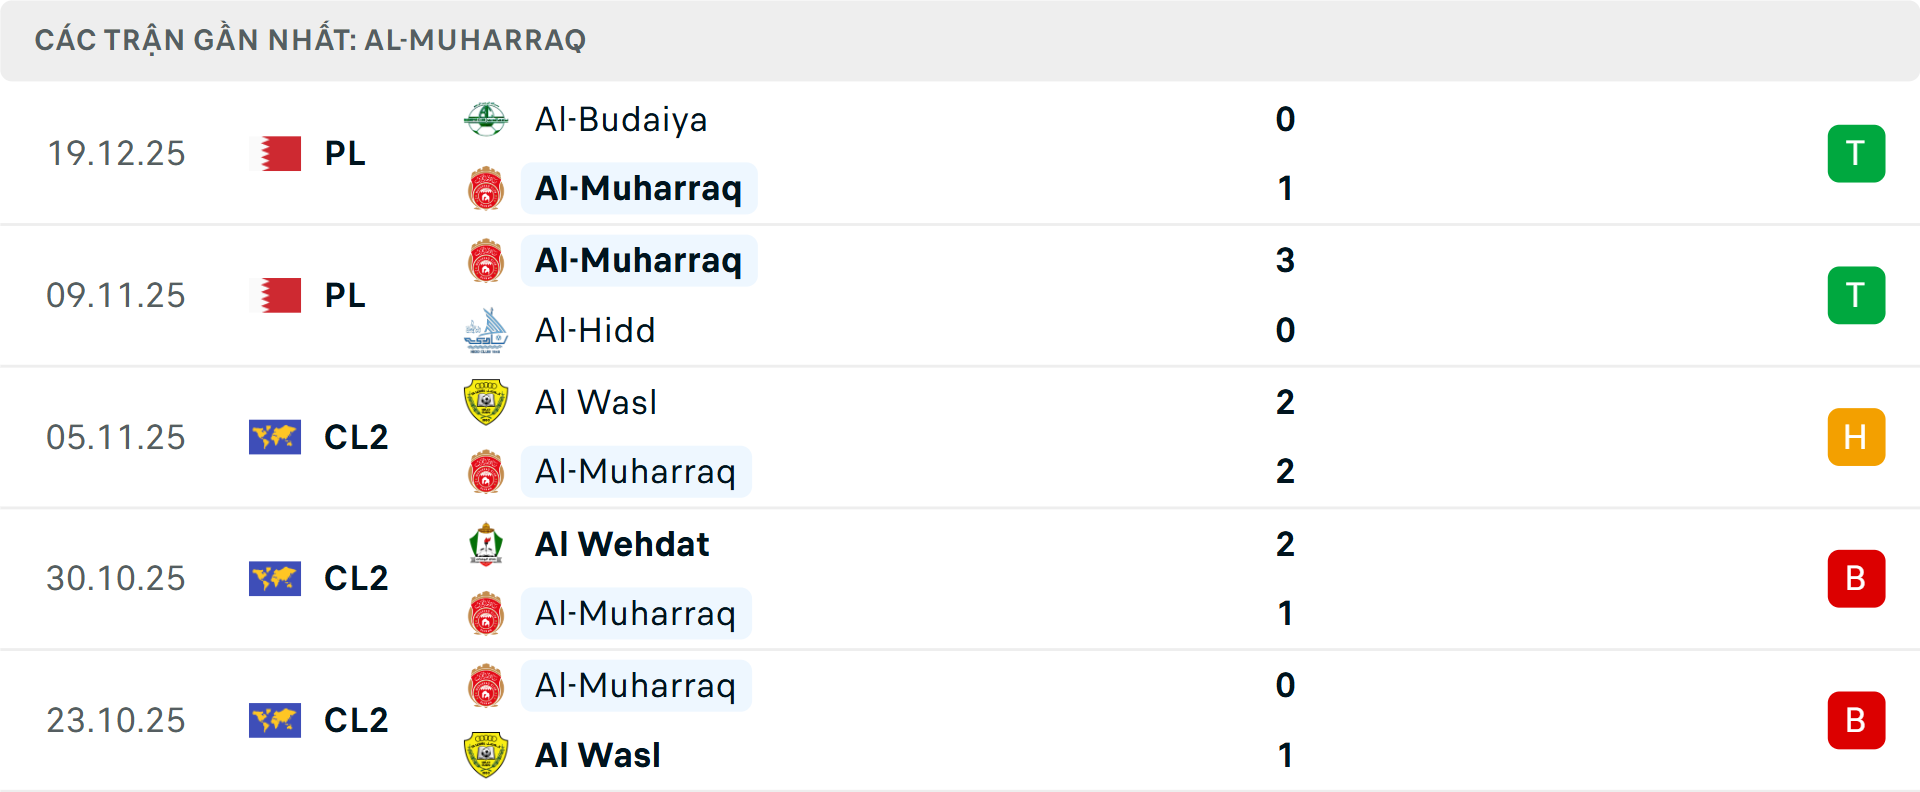This screenshot has height=792, width=1920.
Task: Click CL2 league label for 05.11.25
Action: pyautogui.click(x=356, y=437)
